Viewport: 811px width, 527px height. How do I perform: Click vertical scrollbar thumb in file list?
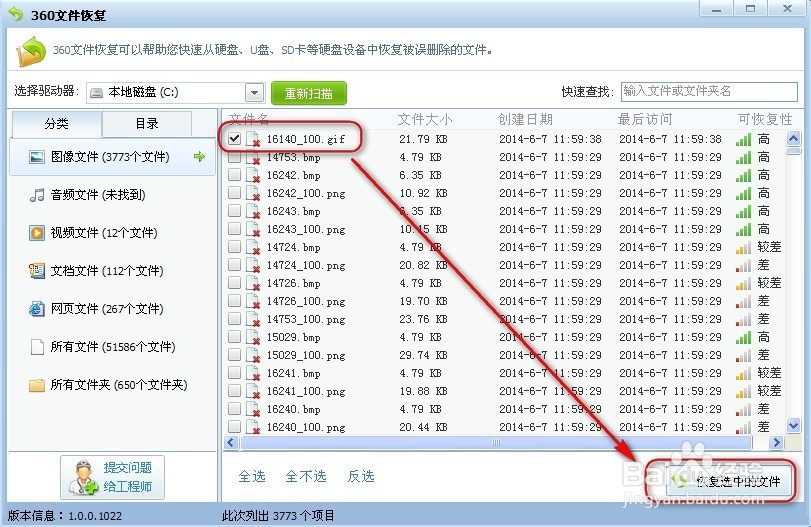click(793, 150)
